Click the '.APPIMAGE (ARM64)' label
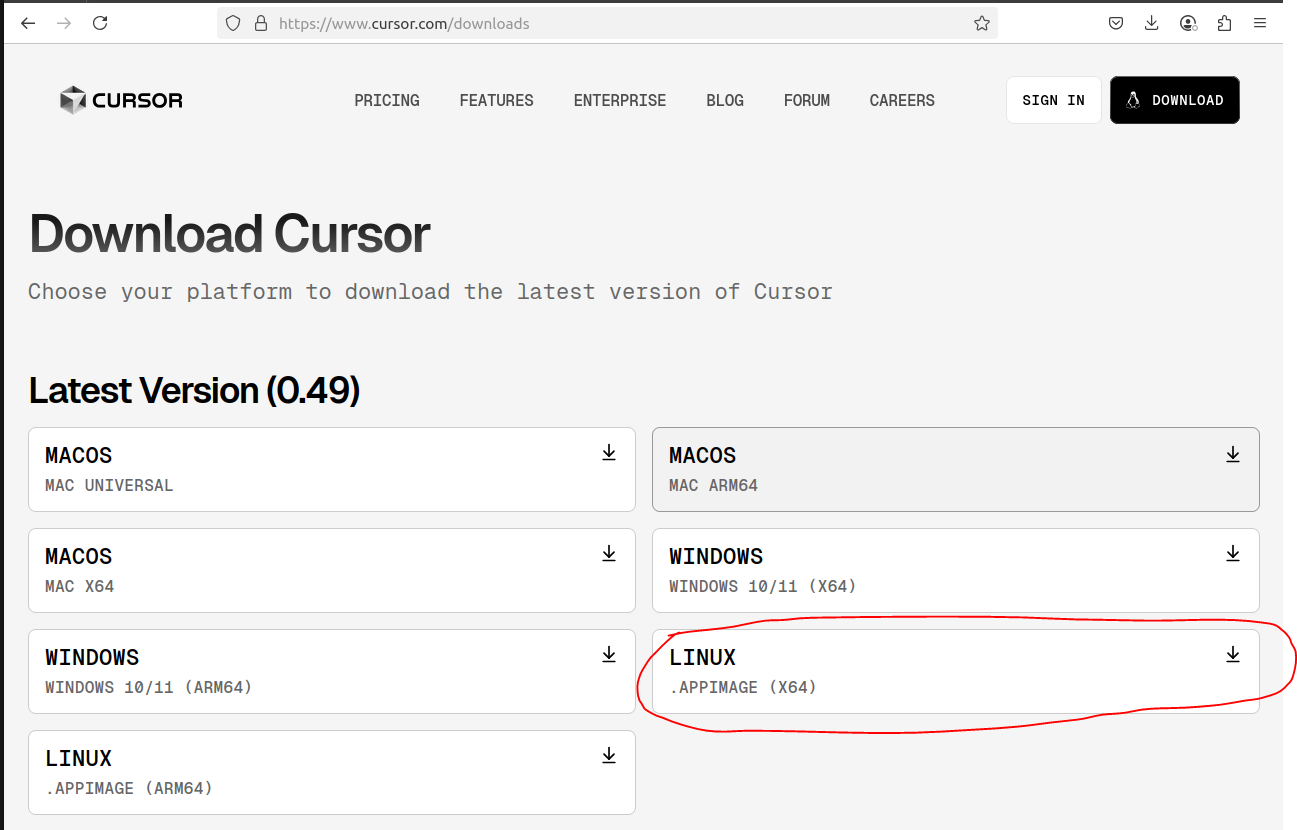This screenshot has height=830, width=1297. coord(129,788)
